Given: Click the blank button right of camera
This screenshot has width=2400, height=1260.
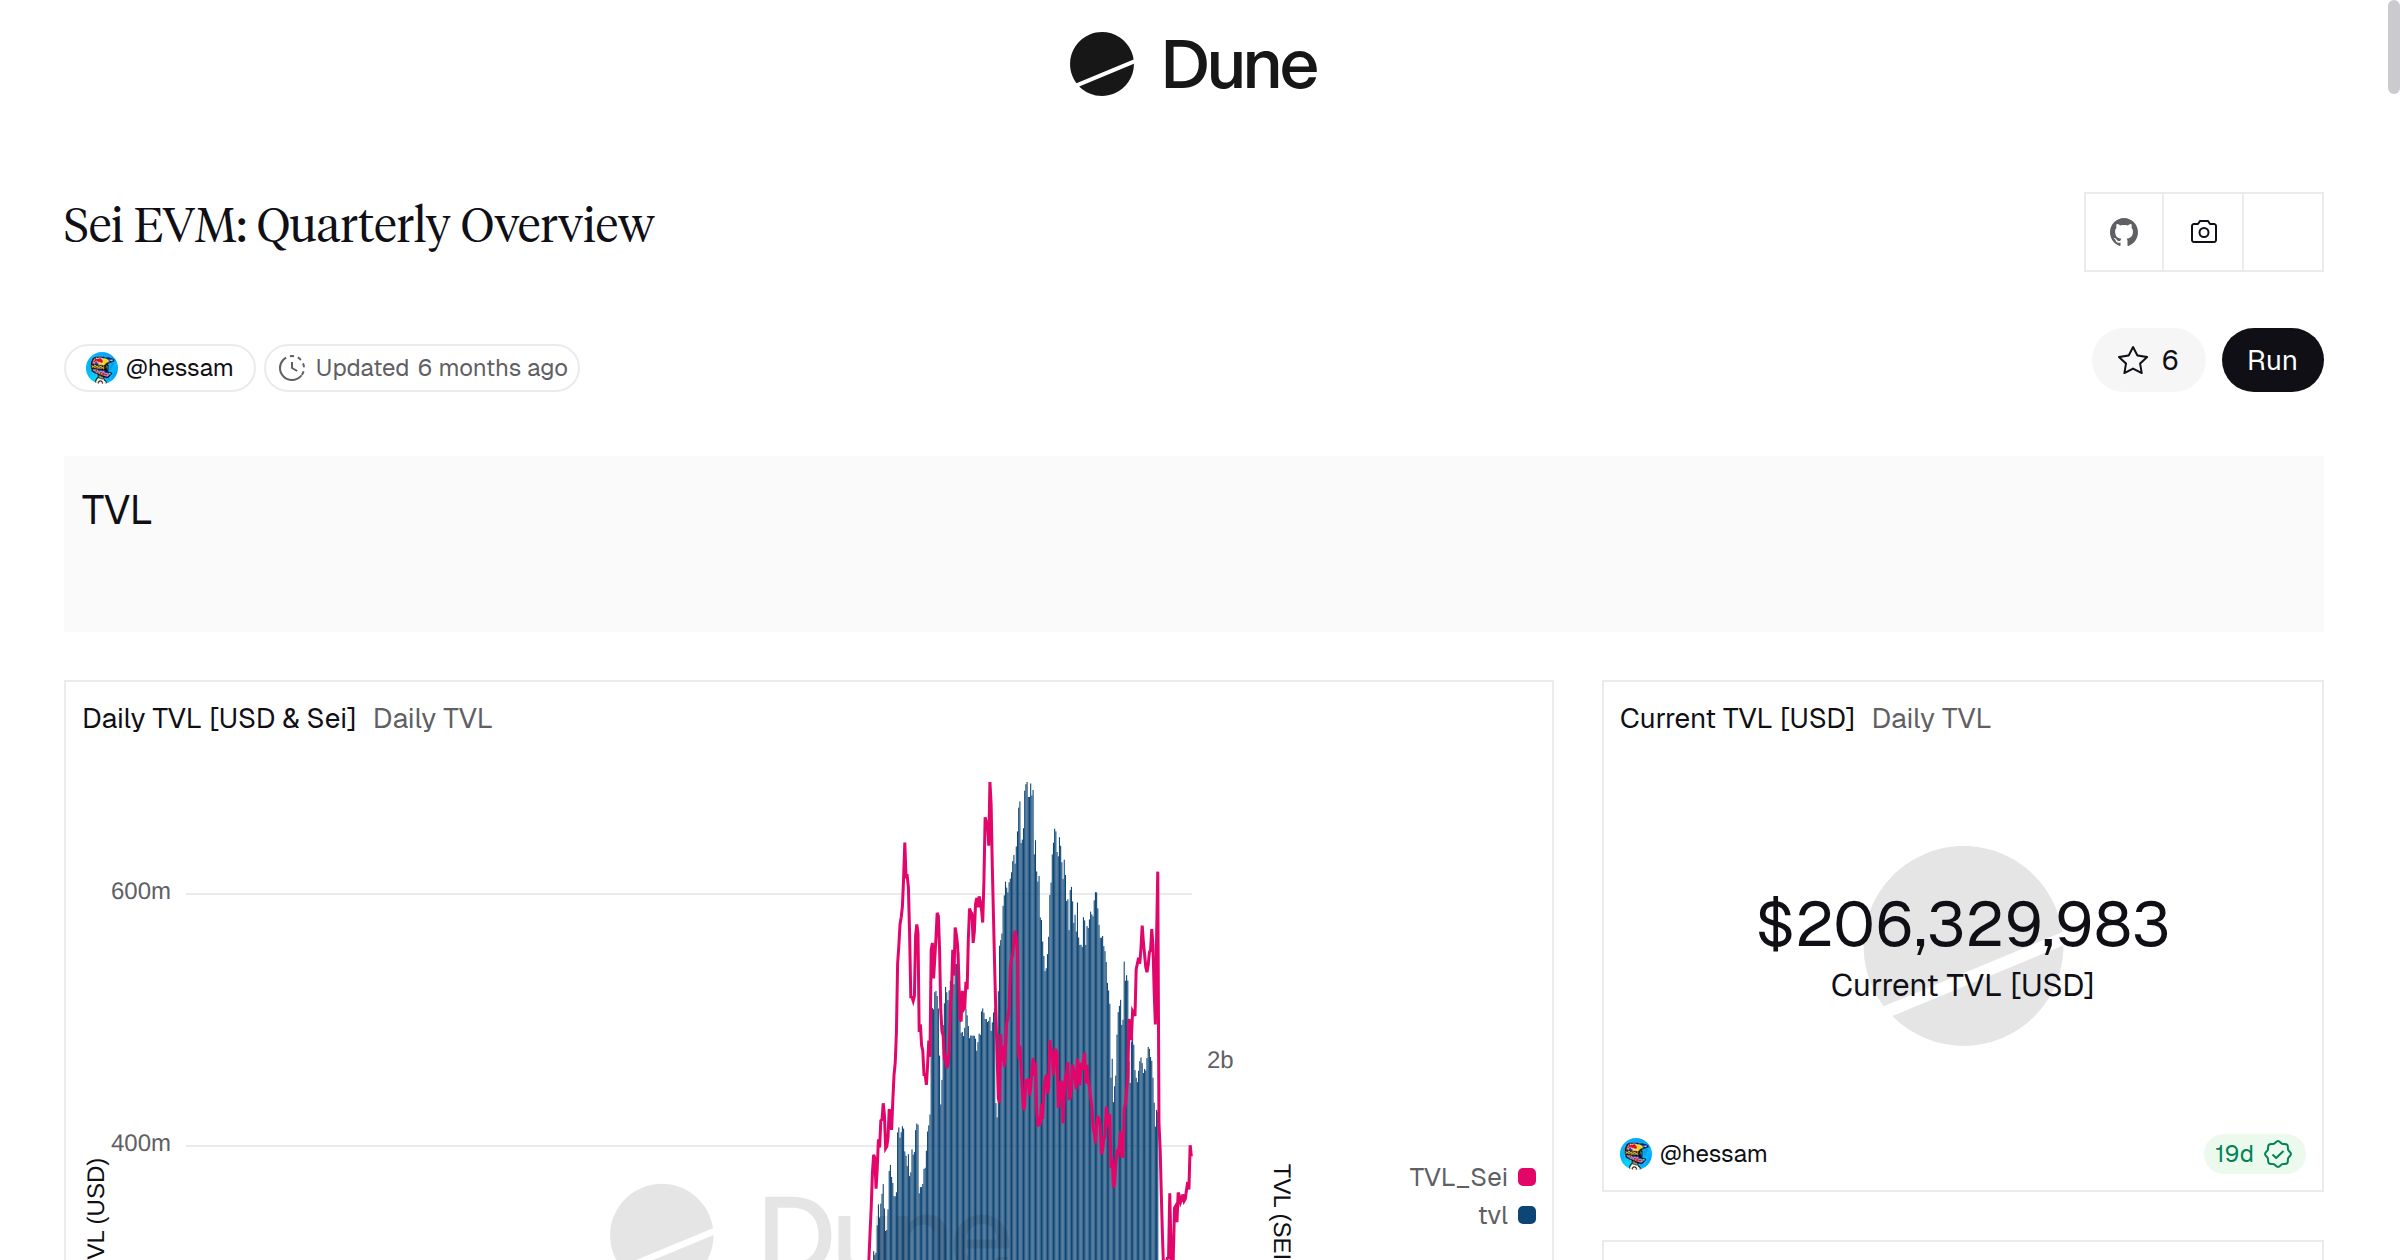Looking at the screenshot, I should point(2282,232).
